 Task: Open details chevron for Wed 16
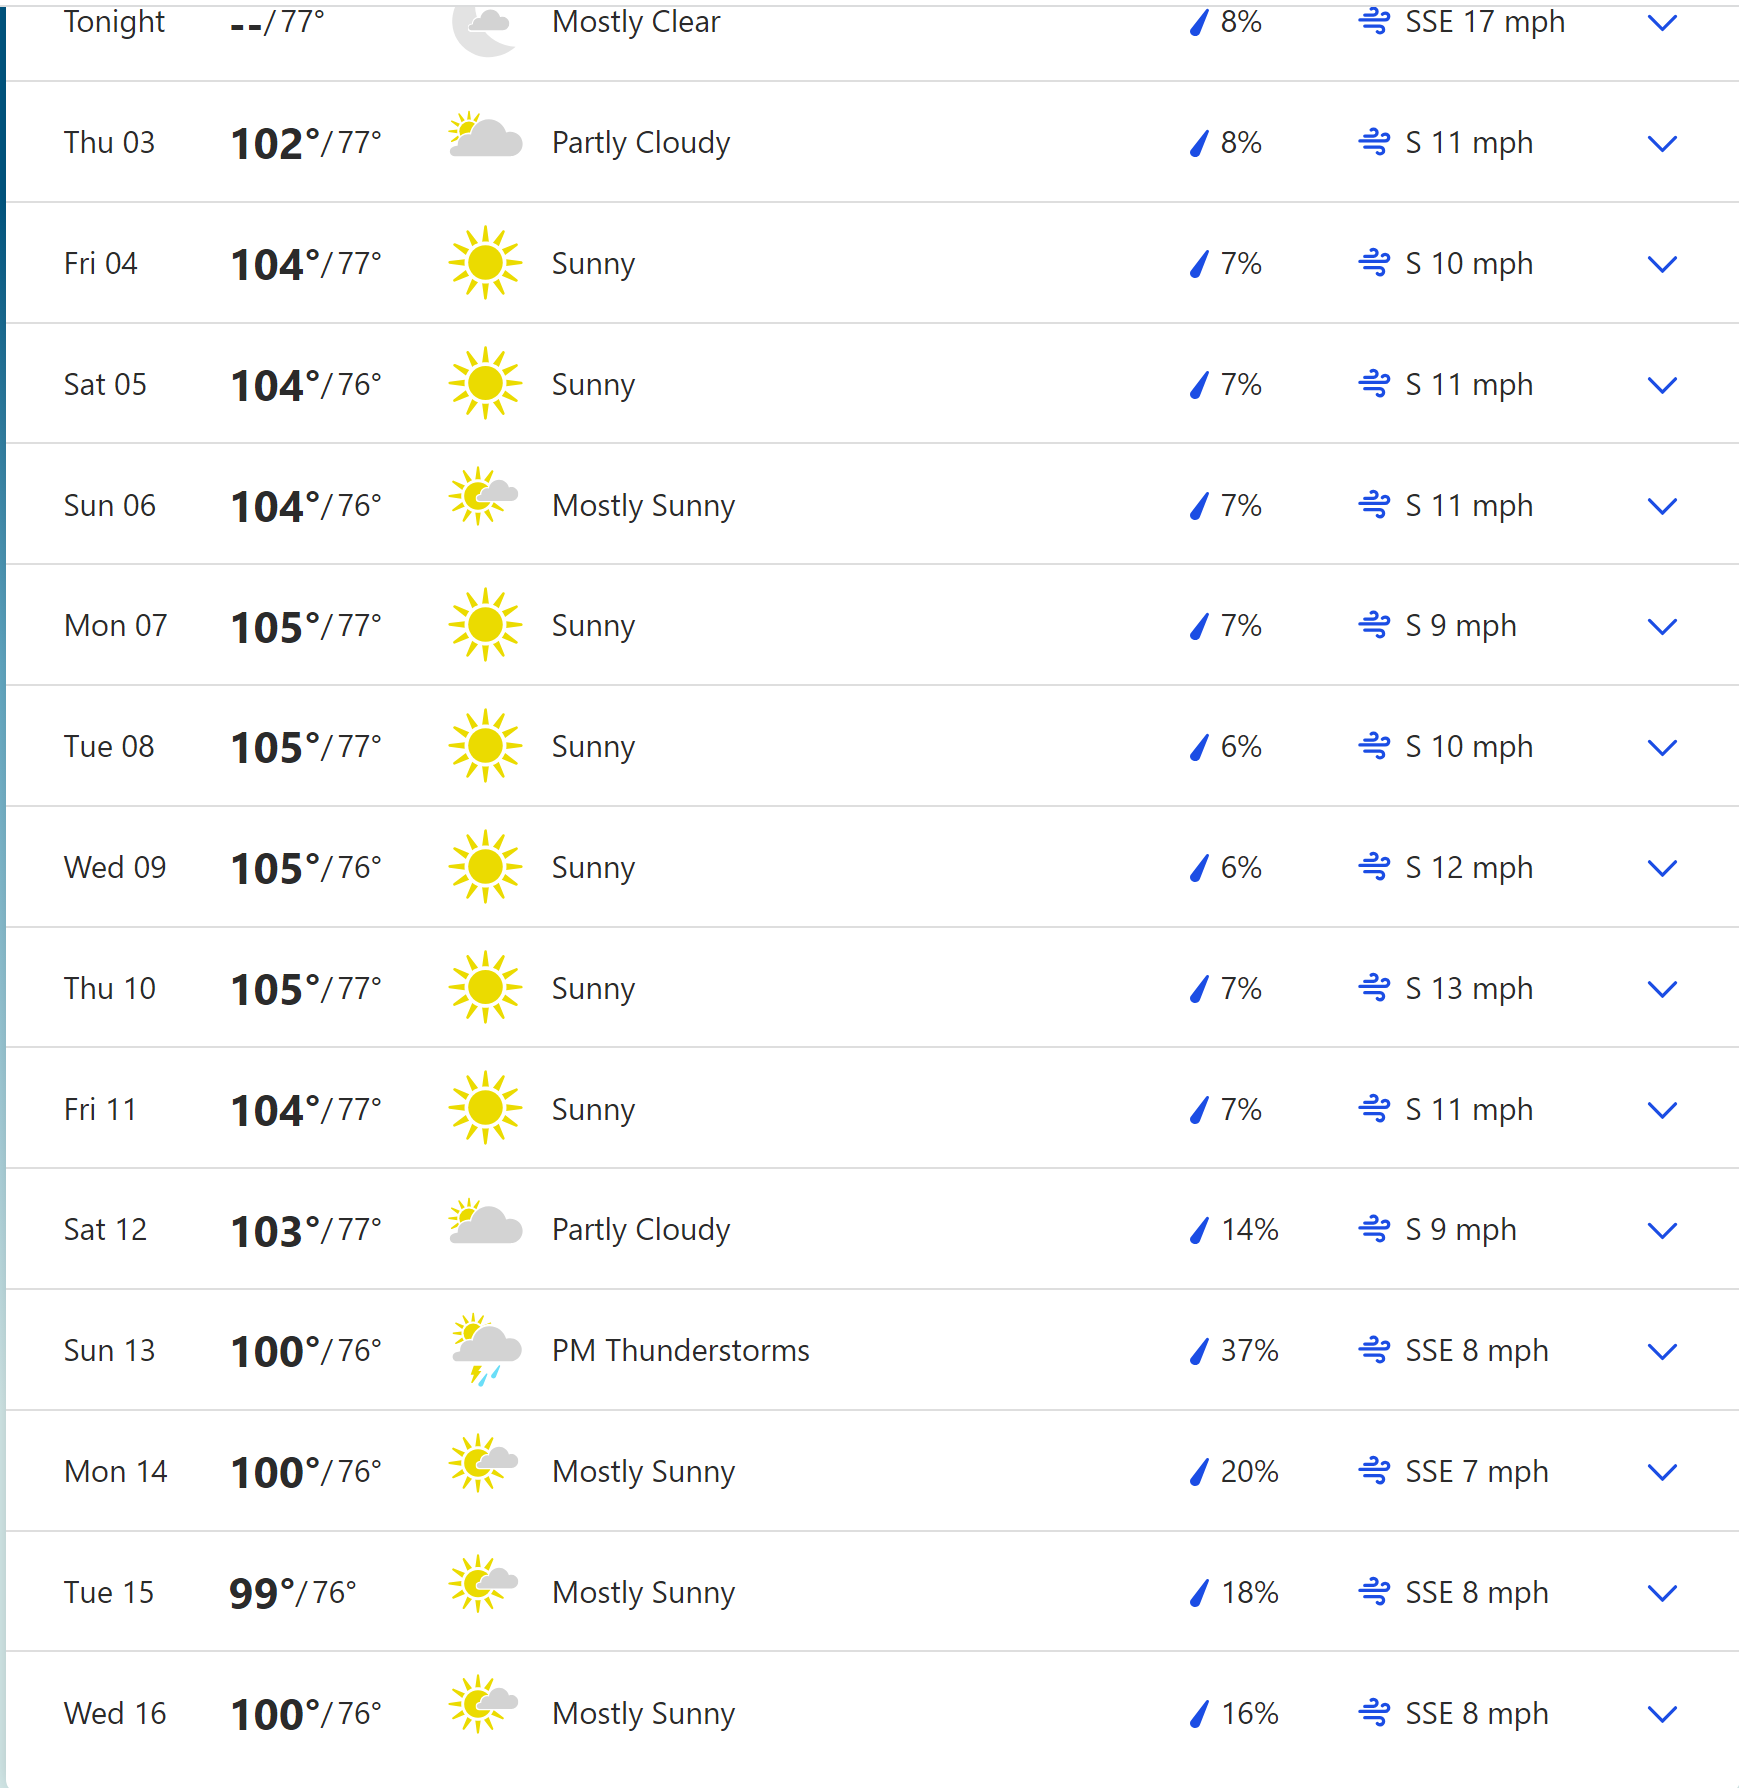point(1662,1715)
